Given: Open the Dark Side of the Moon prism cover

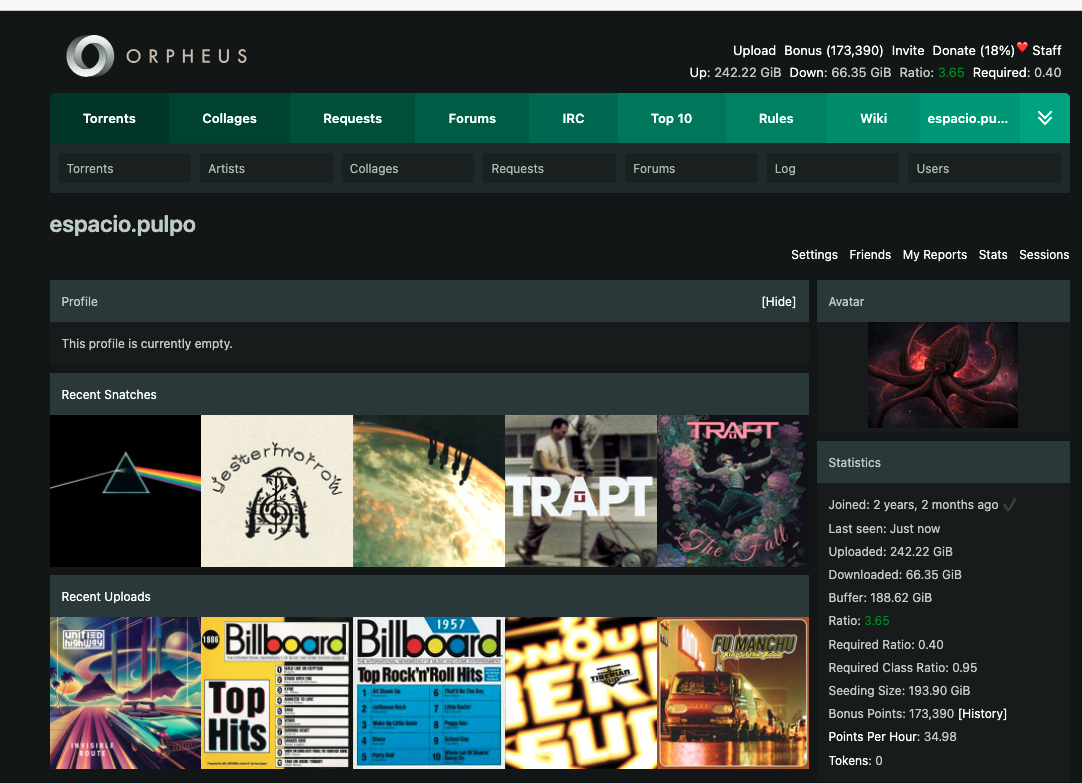Looking at the screenshot, I should (125, 490).
